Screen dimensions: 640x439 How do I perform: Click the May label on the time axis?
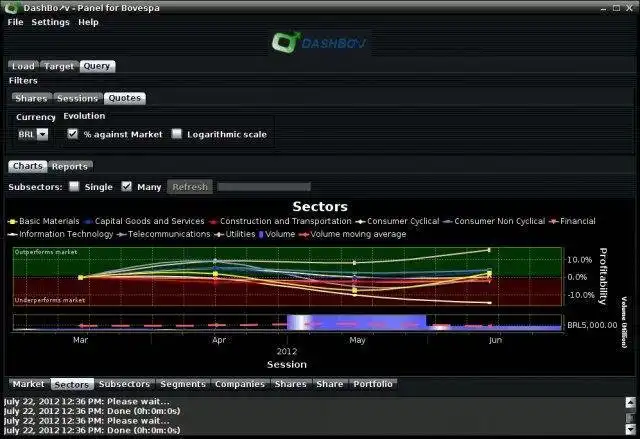tap(357, 340)
